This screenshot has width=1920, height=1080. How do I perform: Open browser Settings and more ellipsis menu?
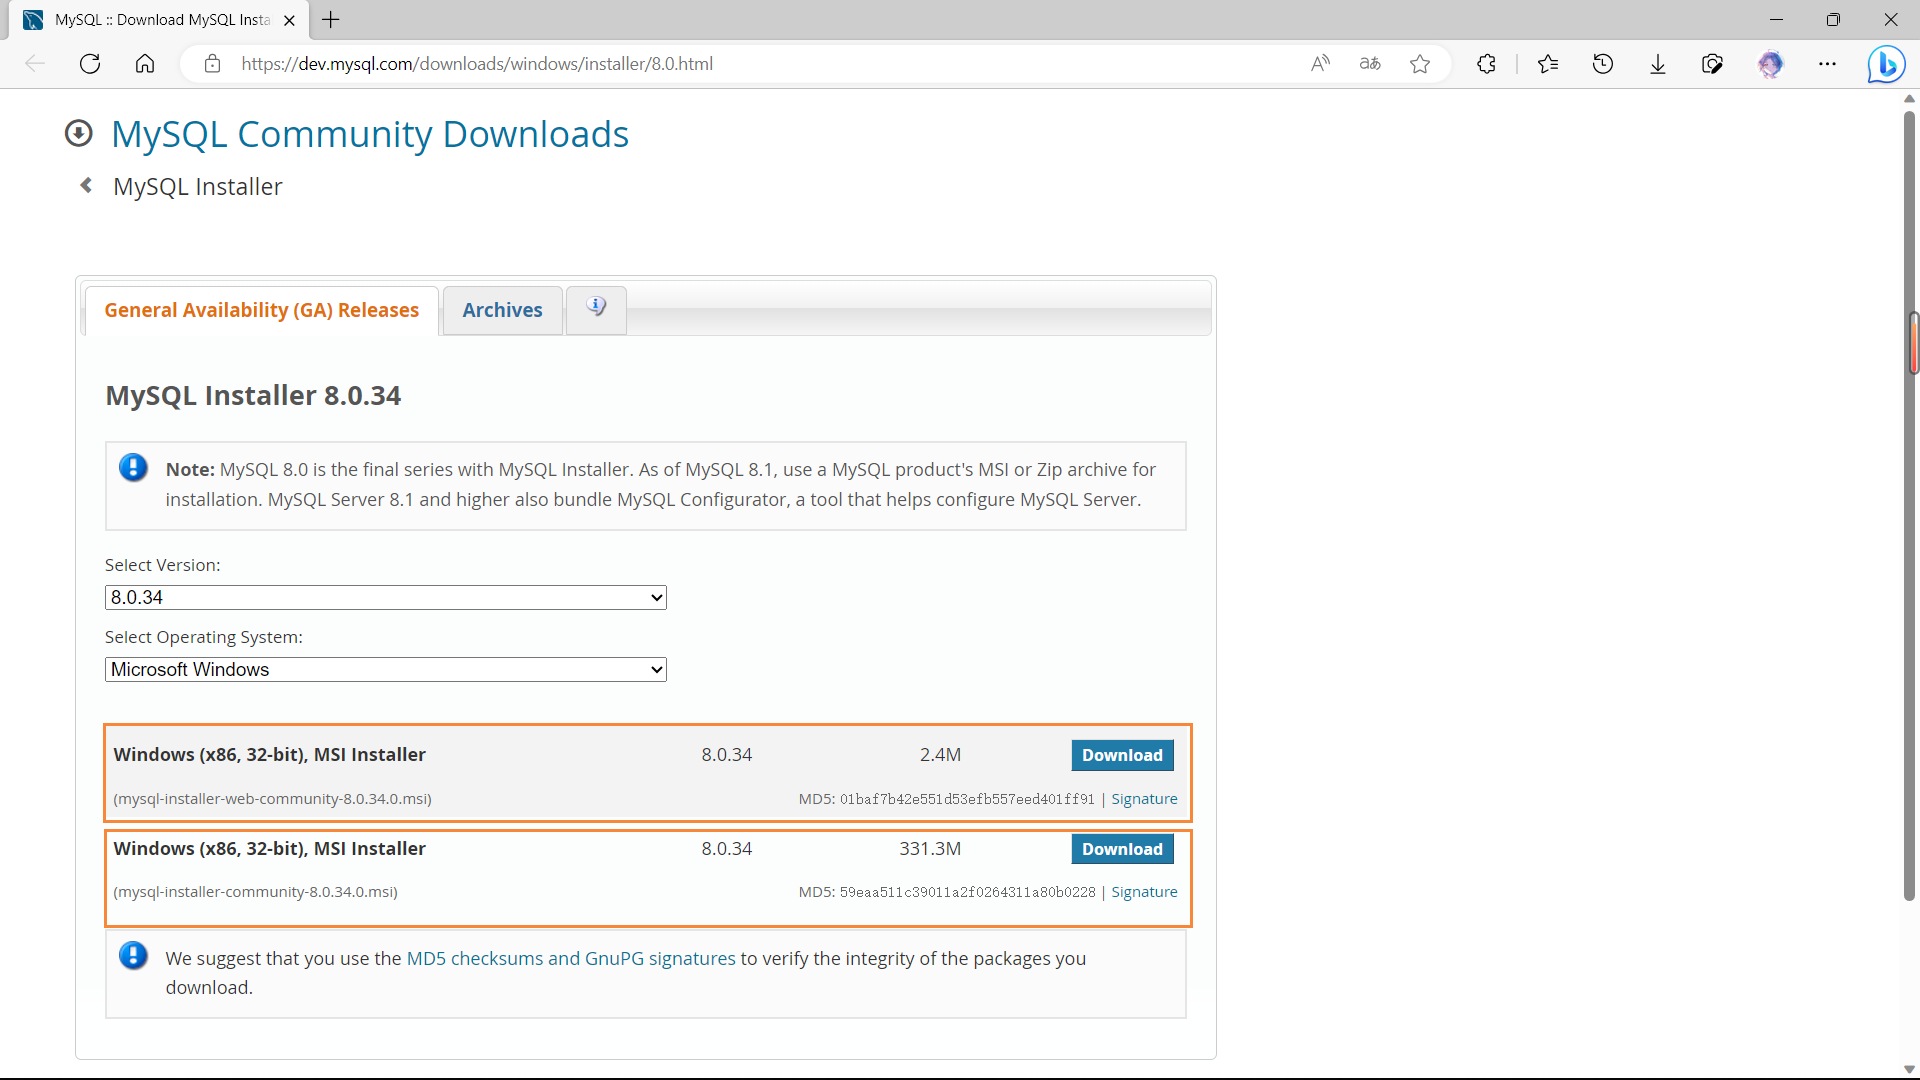1827,64
